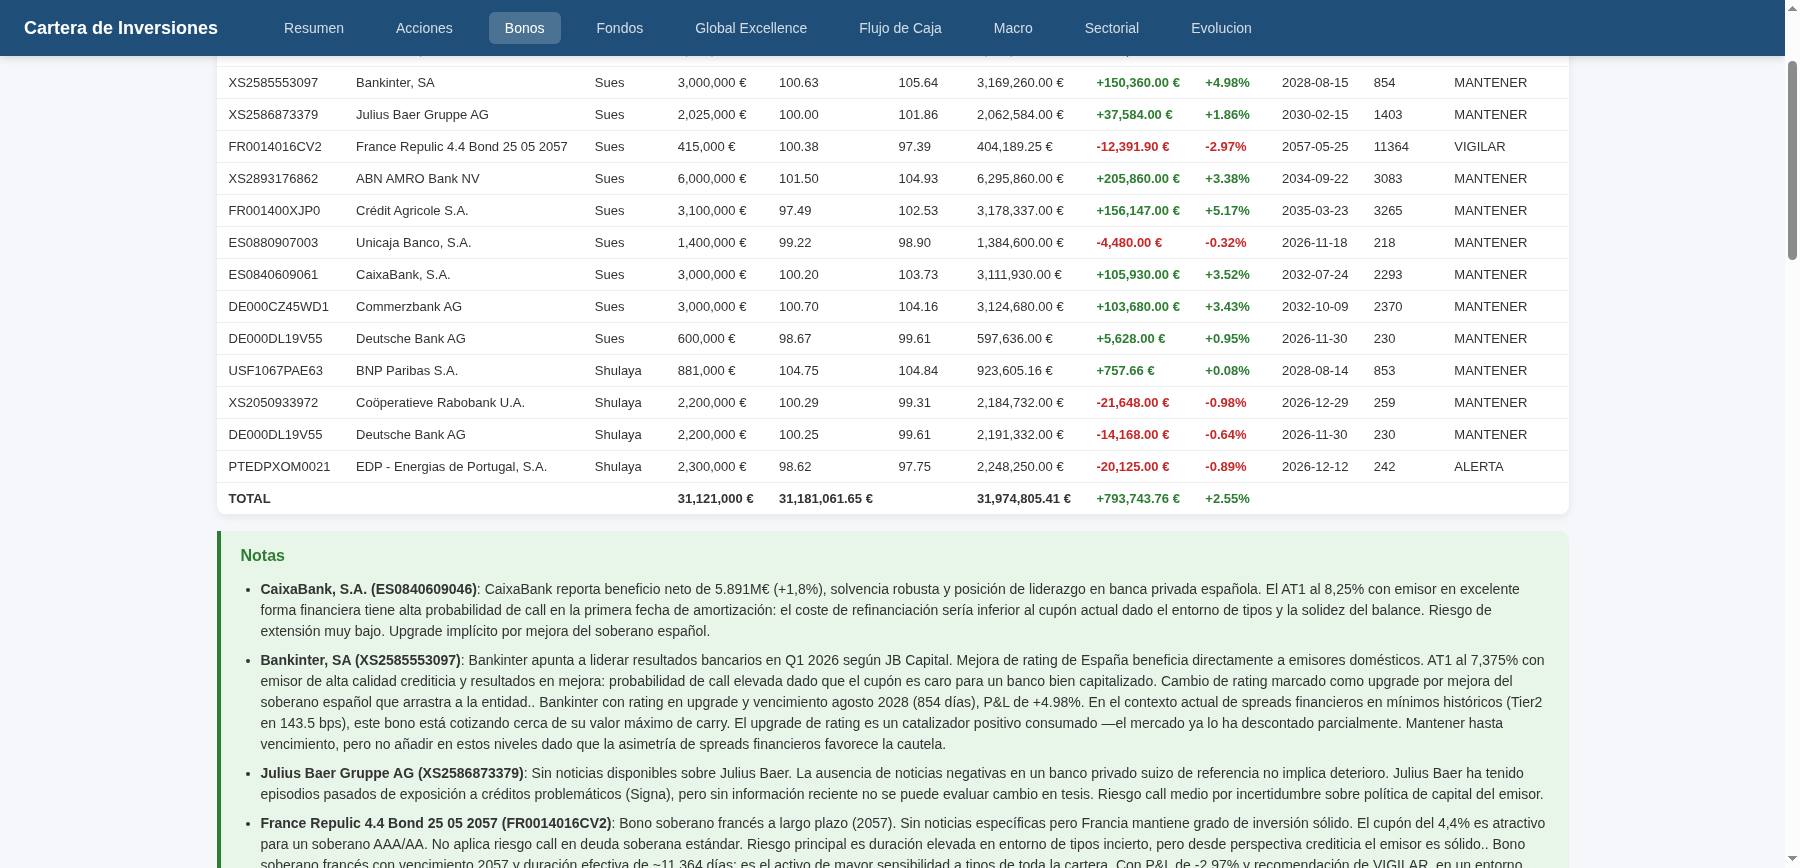Select the TOTAL row label
Screen dimensions: 1800x868
coord(249,499)
